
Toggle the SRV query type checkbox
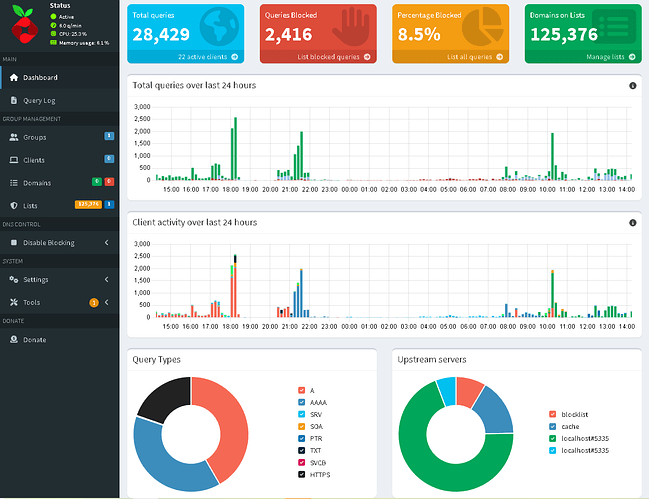point(301,414)
